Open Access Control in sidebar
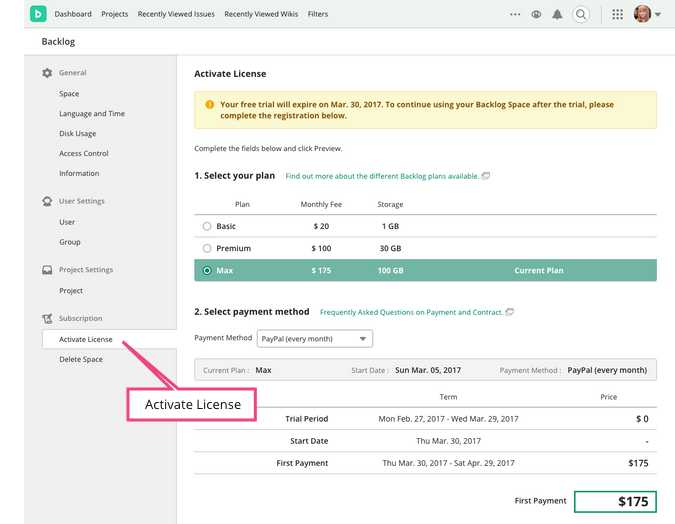This screenshot has height=524, width=675. (x=84, y=153)
